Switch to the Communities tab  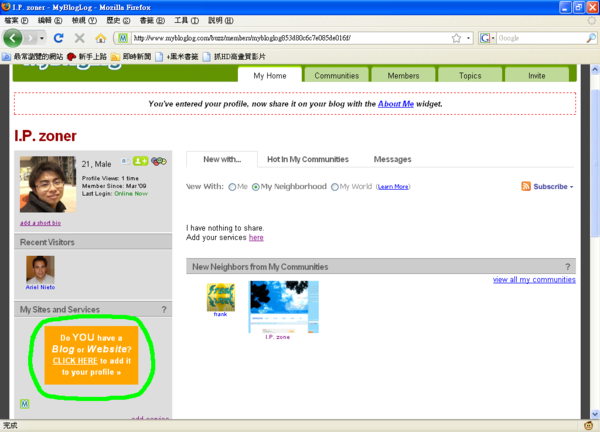click(x=336, y=75)
